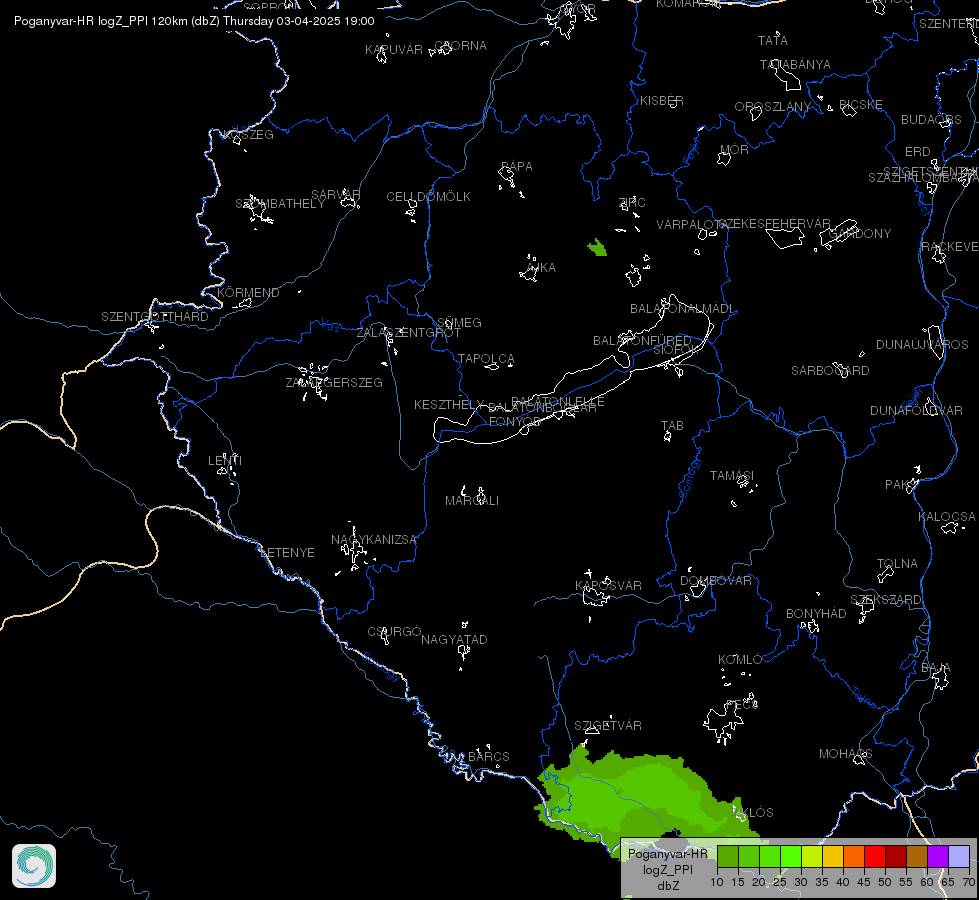979x900 pixels.
Task: Click the ZIRC city label
Action: point(631,202)
